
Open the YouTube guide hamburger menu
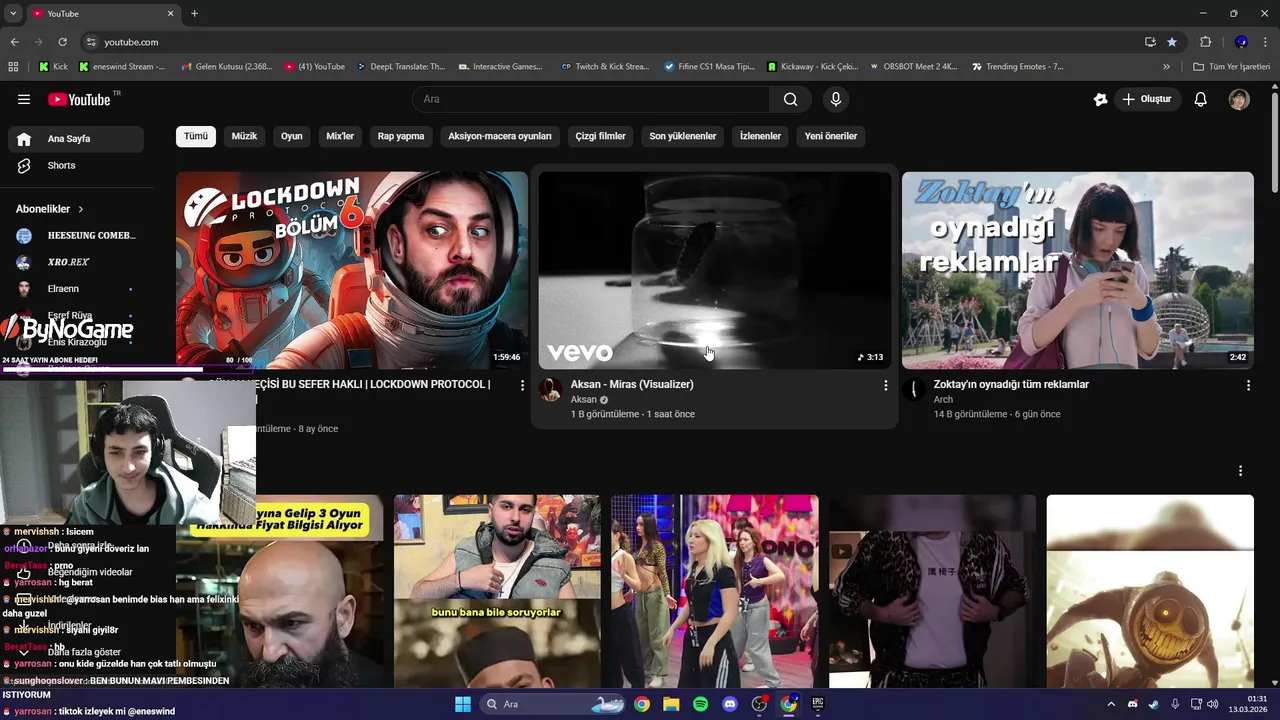point(24,99)
